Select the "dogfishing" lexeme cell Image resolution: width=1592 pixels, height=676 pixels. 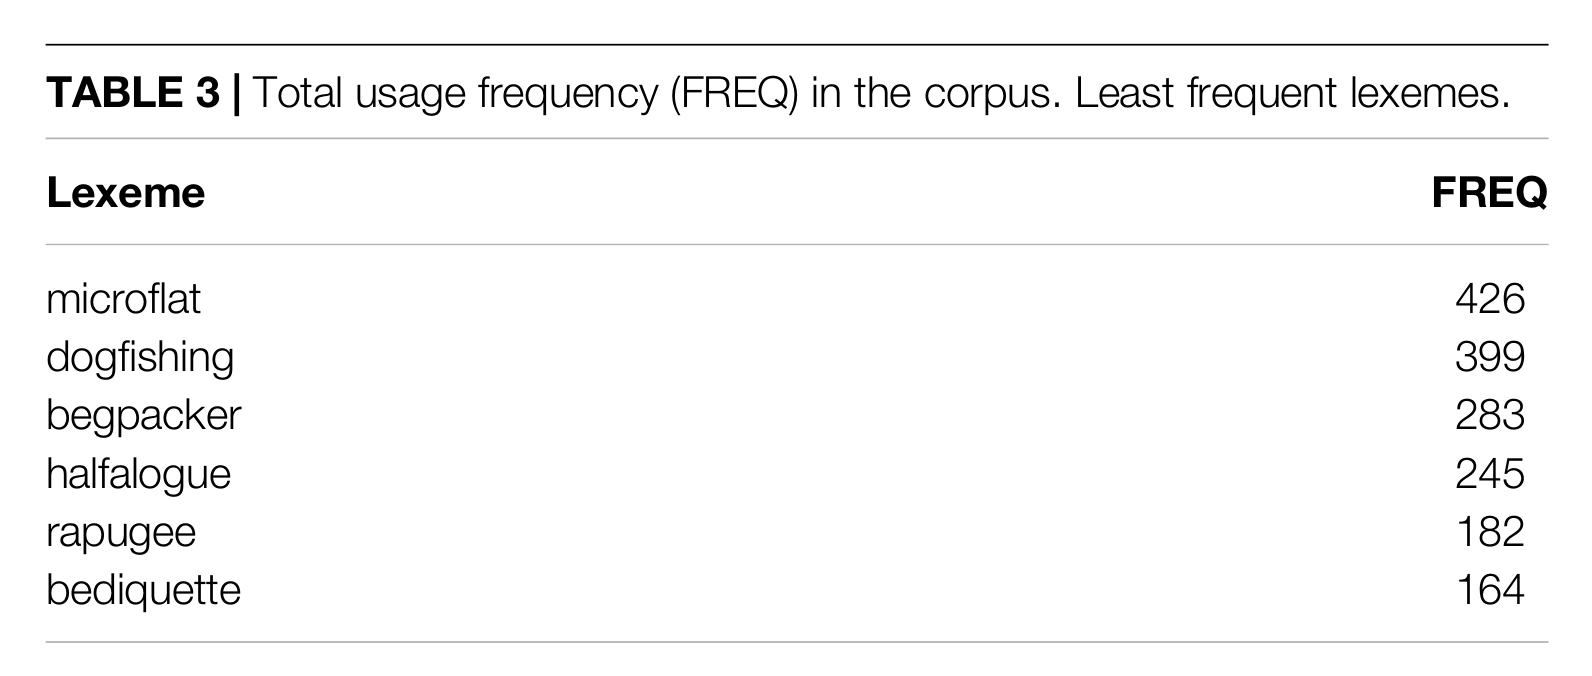pyautogui.click(x=140, y=358)
